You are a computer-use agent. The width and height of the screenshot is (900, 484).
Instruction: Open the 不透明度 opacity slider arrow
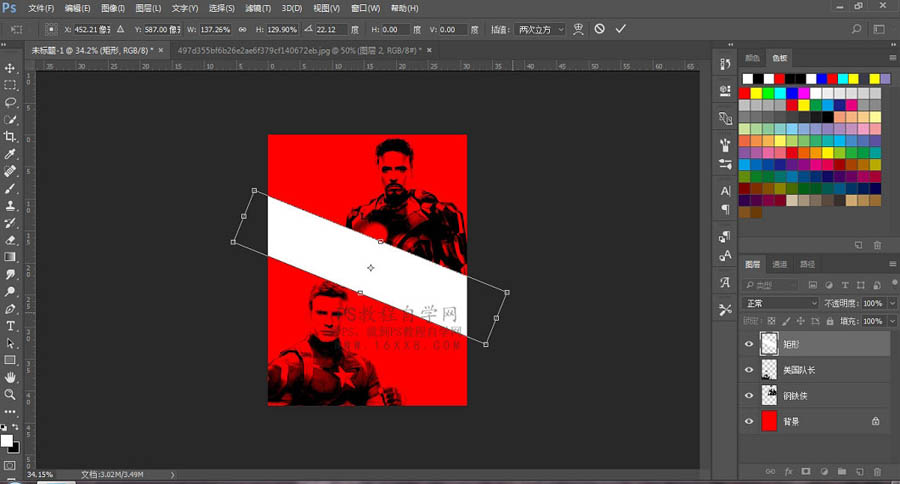pos(892,303)
